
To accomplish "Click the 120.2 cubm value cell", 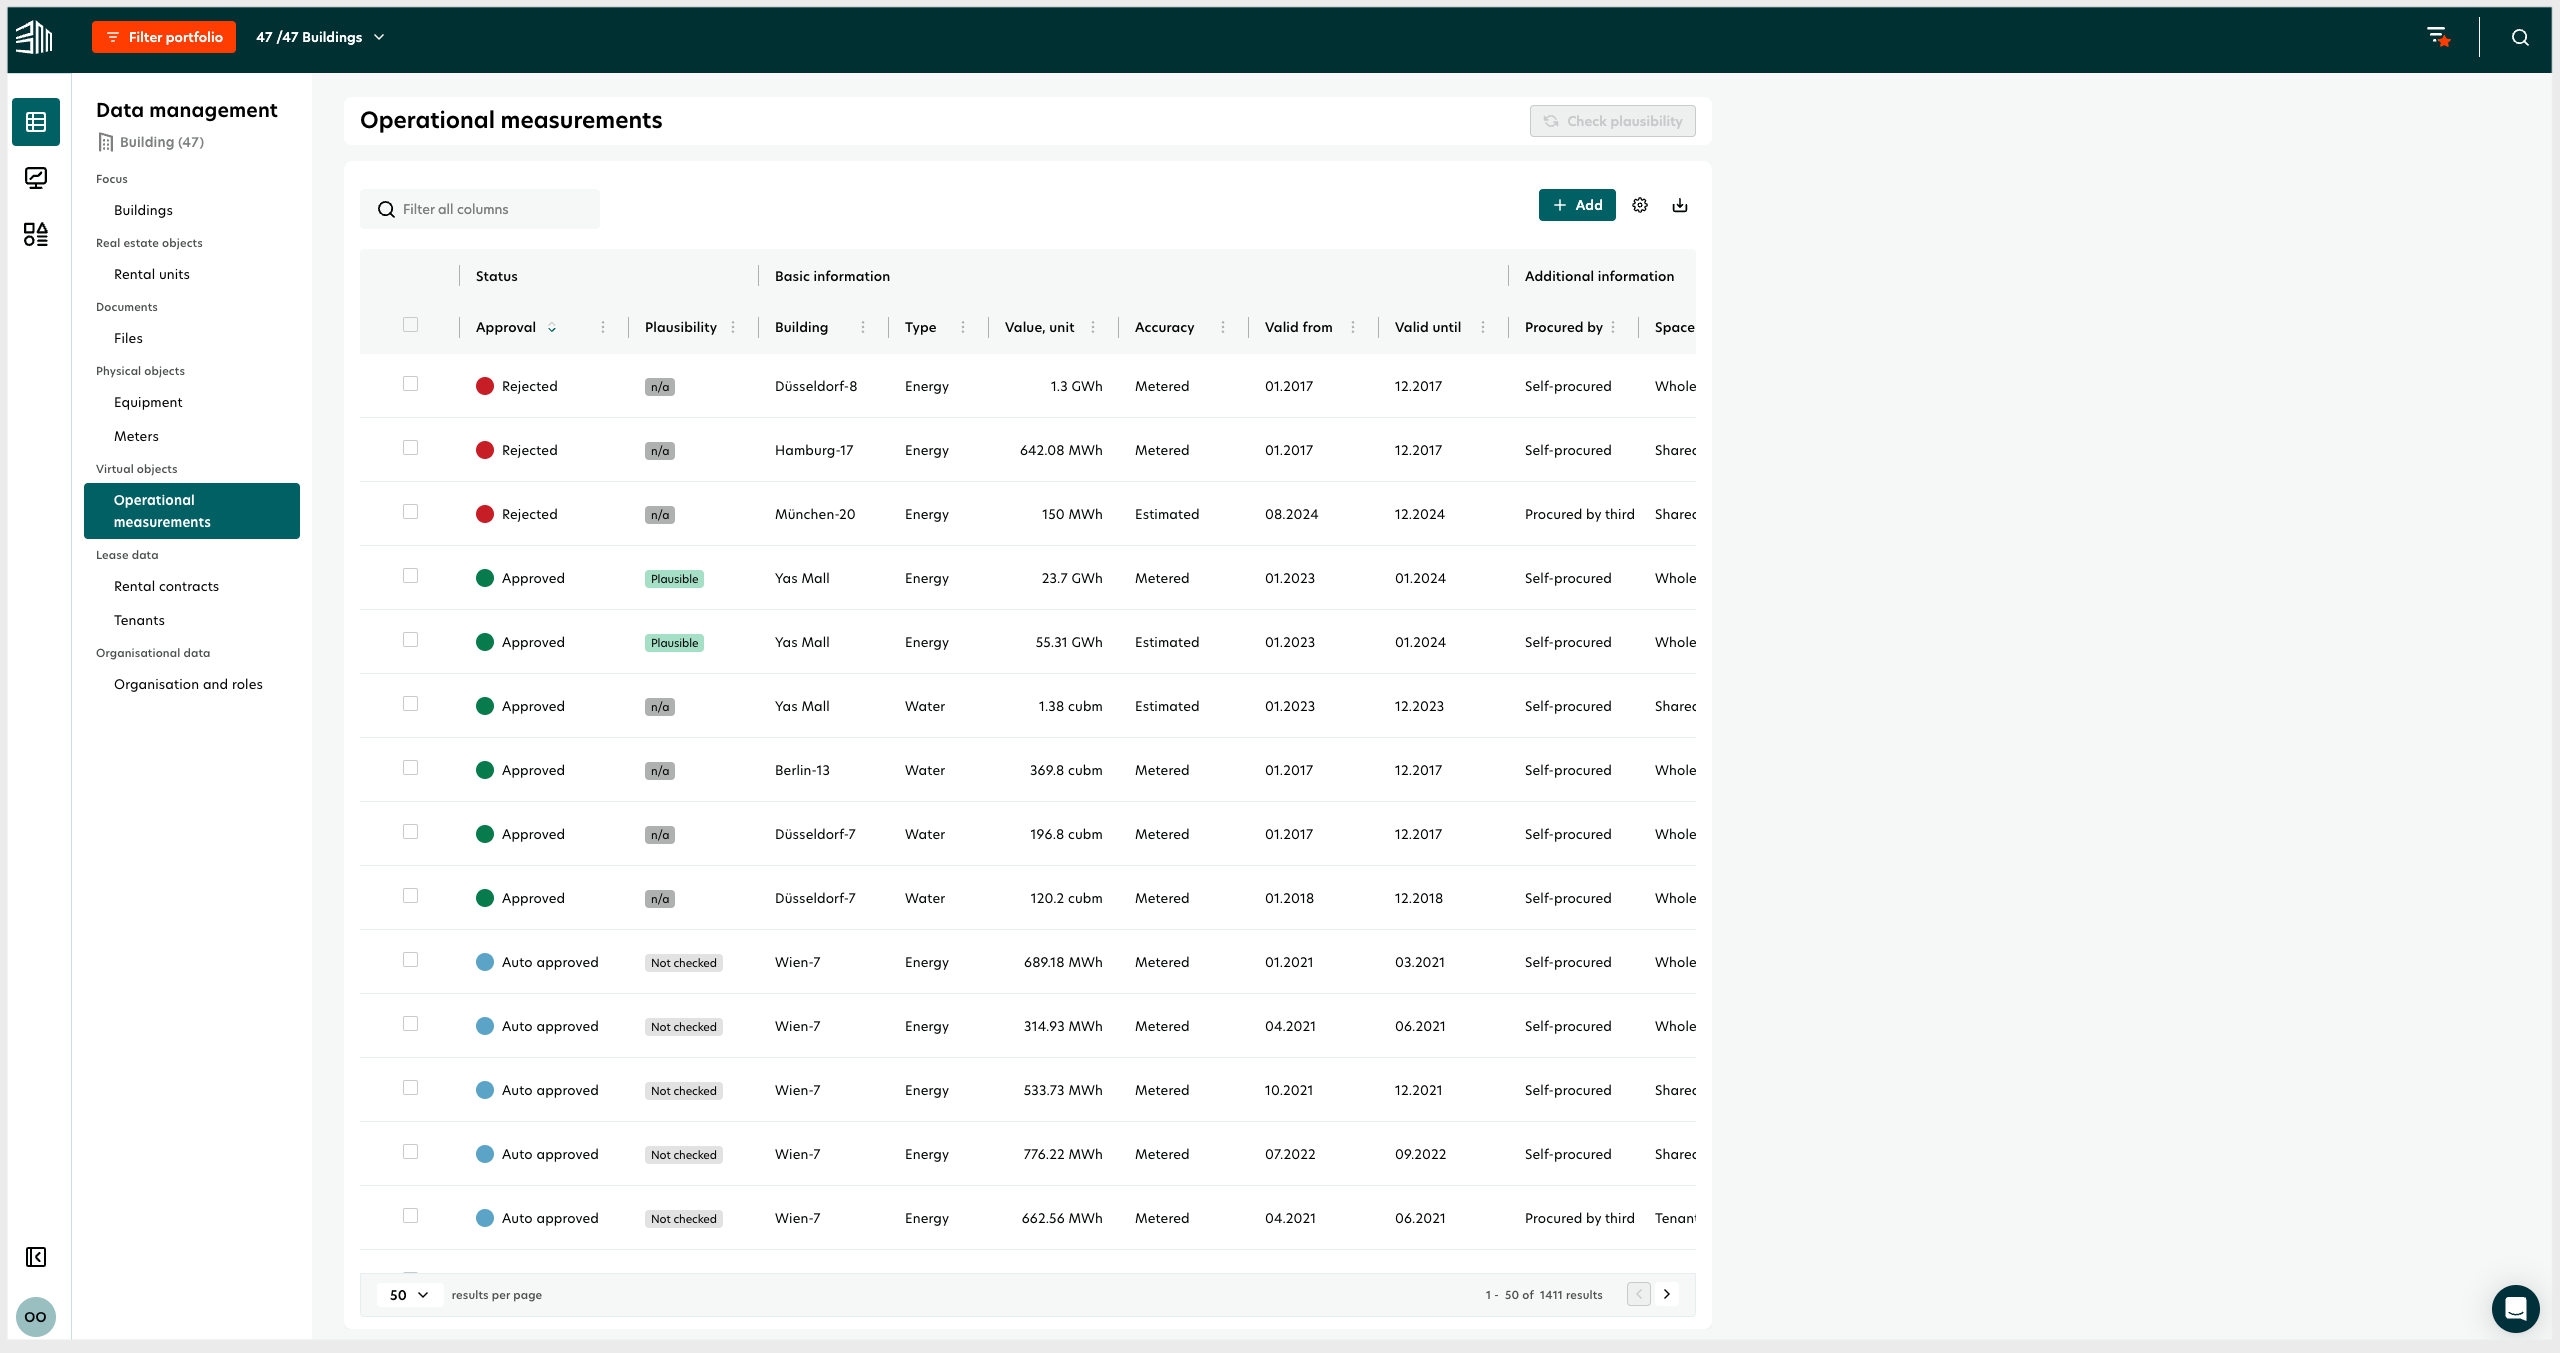I will (1066, 898).
